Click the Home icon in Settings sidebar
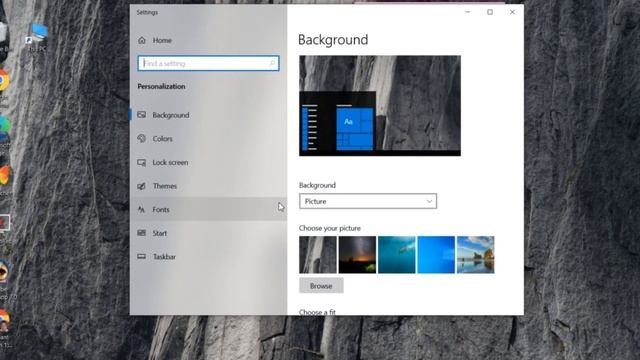Viewport: 640px width, 360px height. pos(142,40)
